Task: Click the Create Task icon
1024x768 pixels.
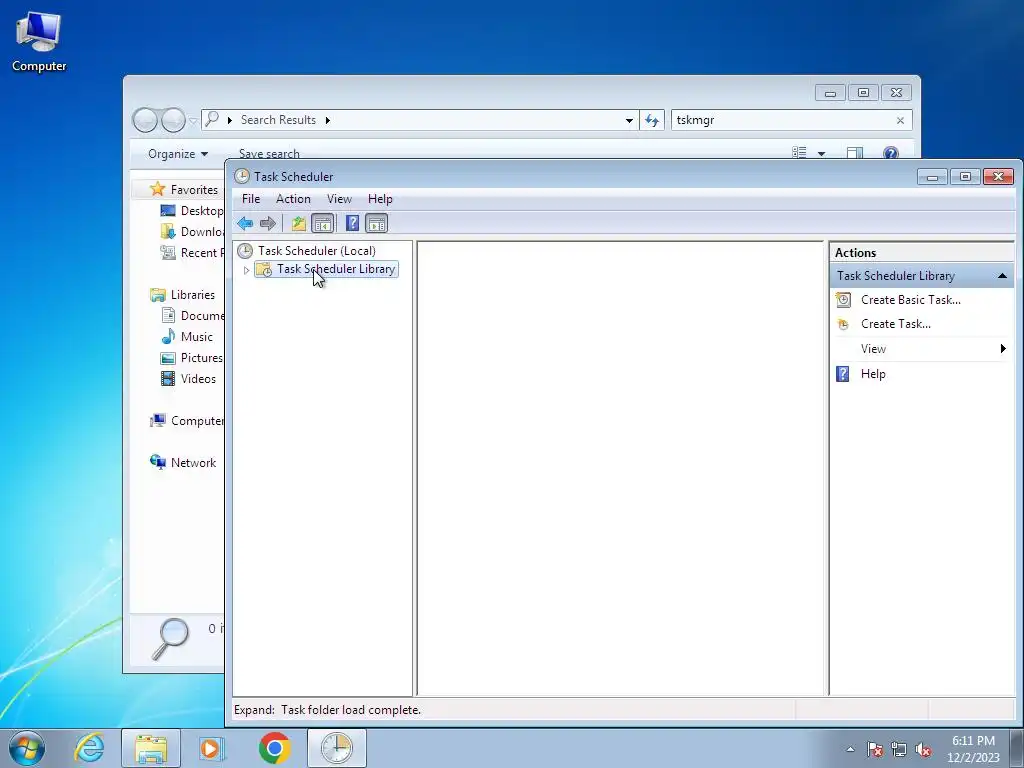Action: click(x=843, y=324)
